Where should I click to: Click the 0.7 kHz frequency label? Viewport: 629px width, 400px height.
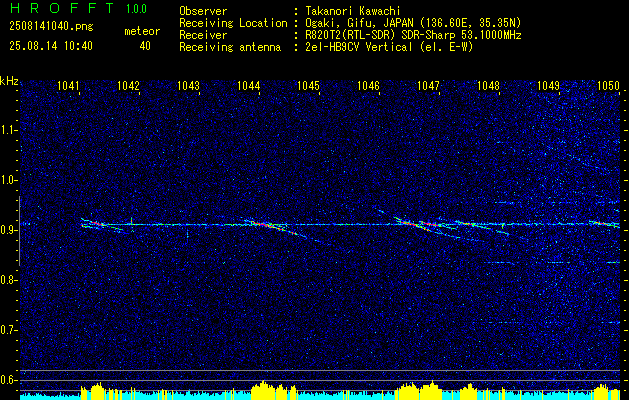9,330
